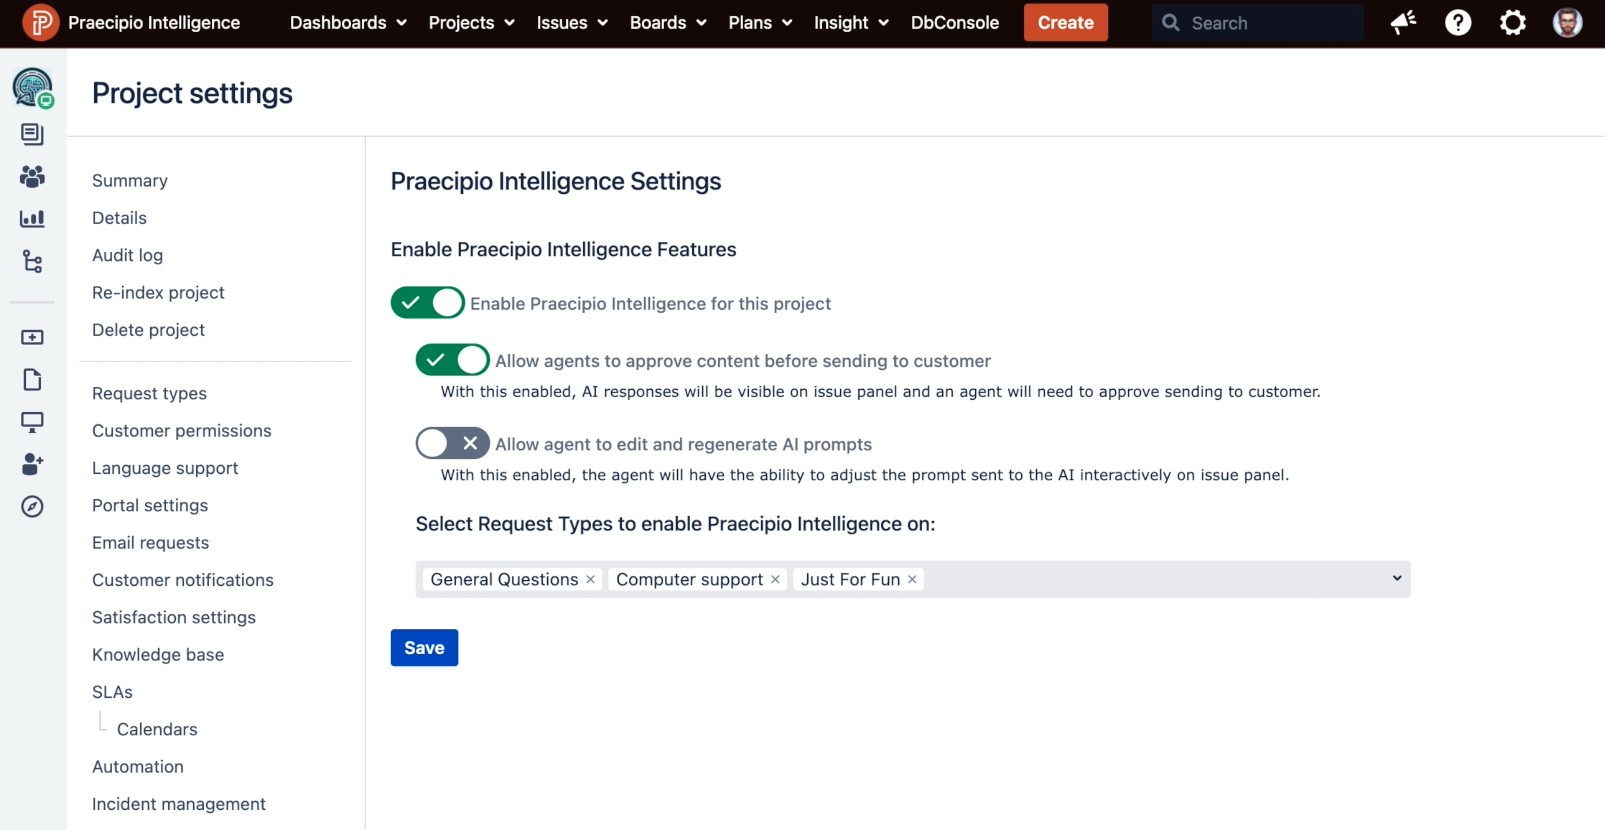Screen dimensions: 1605x830
Task: Go to Customer notifications
Action: click(x=183, y=580)
